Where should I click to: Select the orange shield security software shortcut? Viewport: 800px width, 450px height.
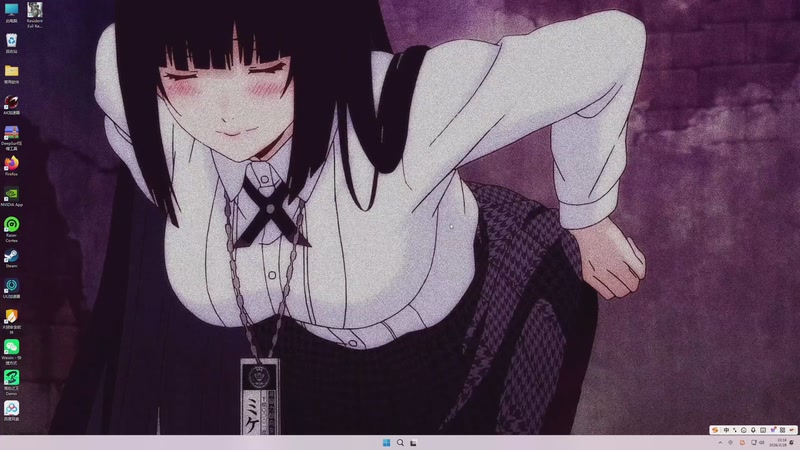click(11, 321)
